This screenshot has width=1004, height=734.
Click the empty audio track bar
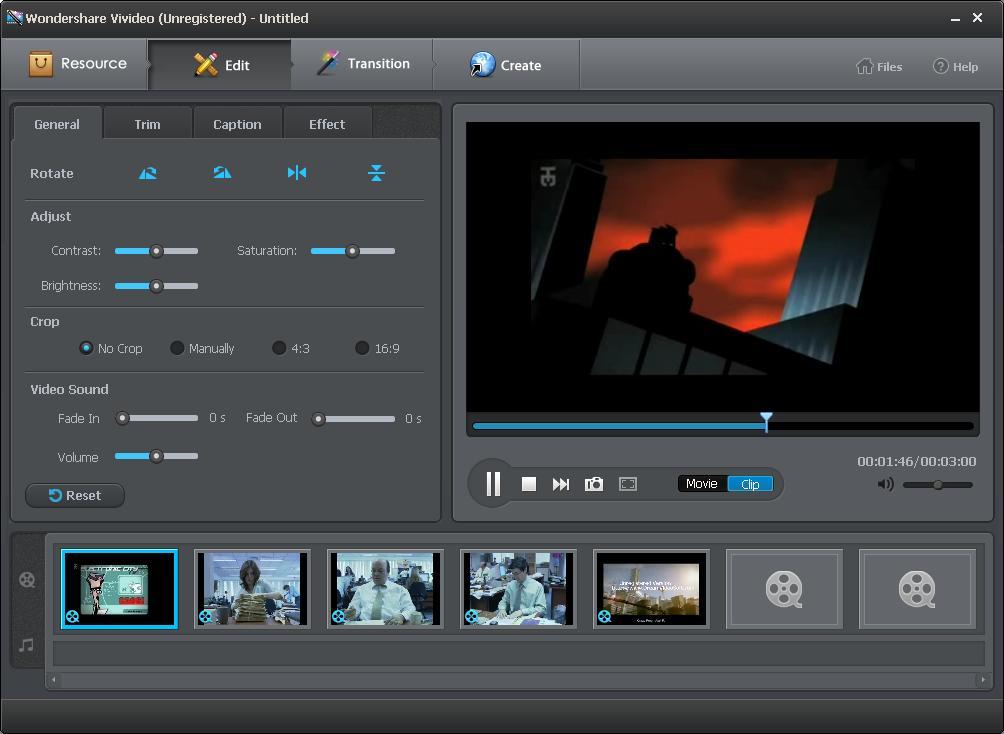coord(519,653)
